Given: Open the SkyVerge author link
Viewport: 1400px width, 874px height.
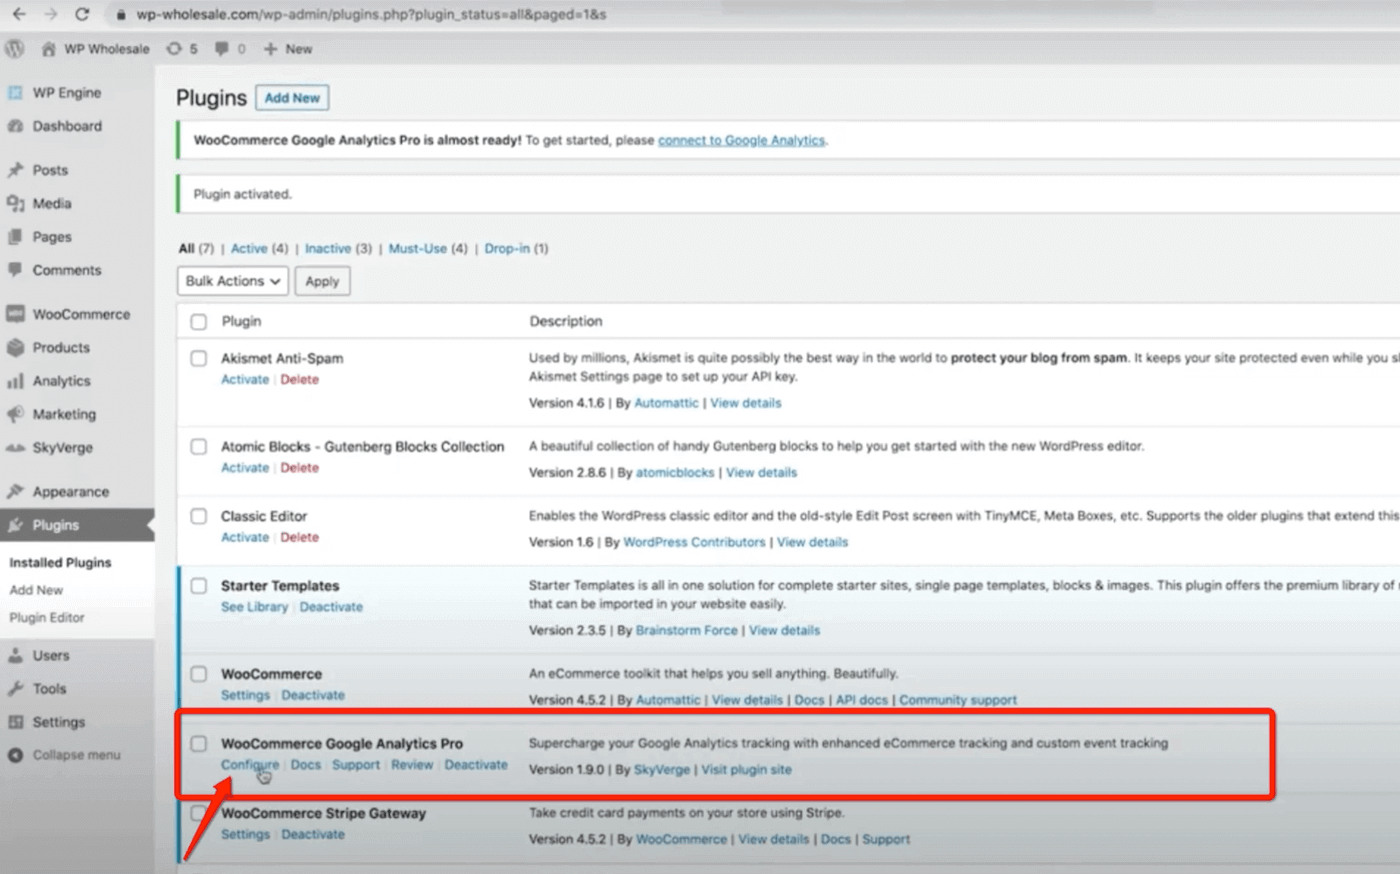Looking at the screenshot, I should [x=662, y=770].
